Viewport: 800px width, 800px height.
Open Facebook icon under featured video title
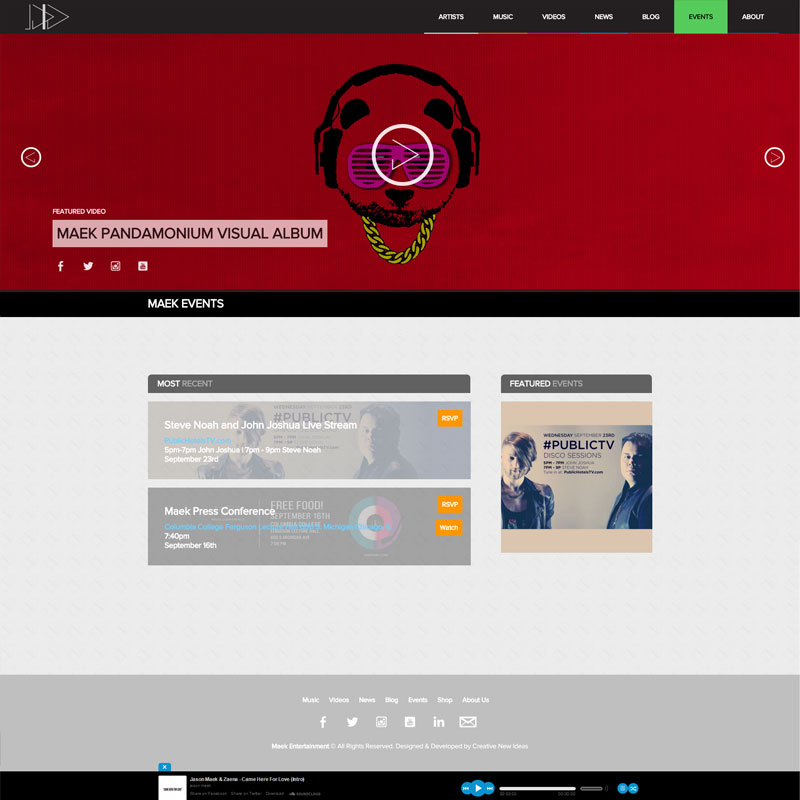coord(60,266)
